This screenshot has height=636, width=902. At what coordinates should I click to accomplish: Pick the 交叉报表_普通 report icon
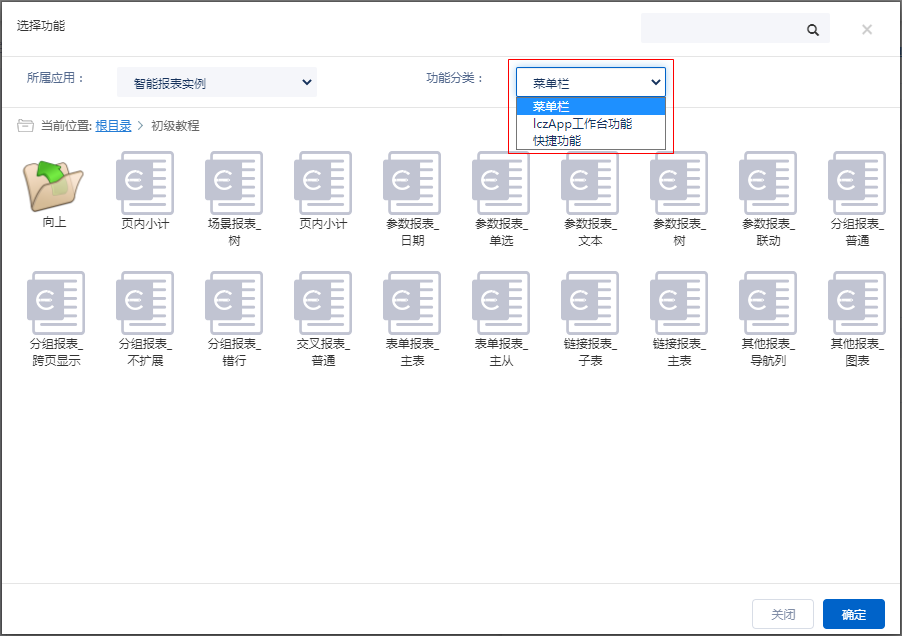click(x=323, y=303)
